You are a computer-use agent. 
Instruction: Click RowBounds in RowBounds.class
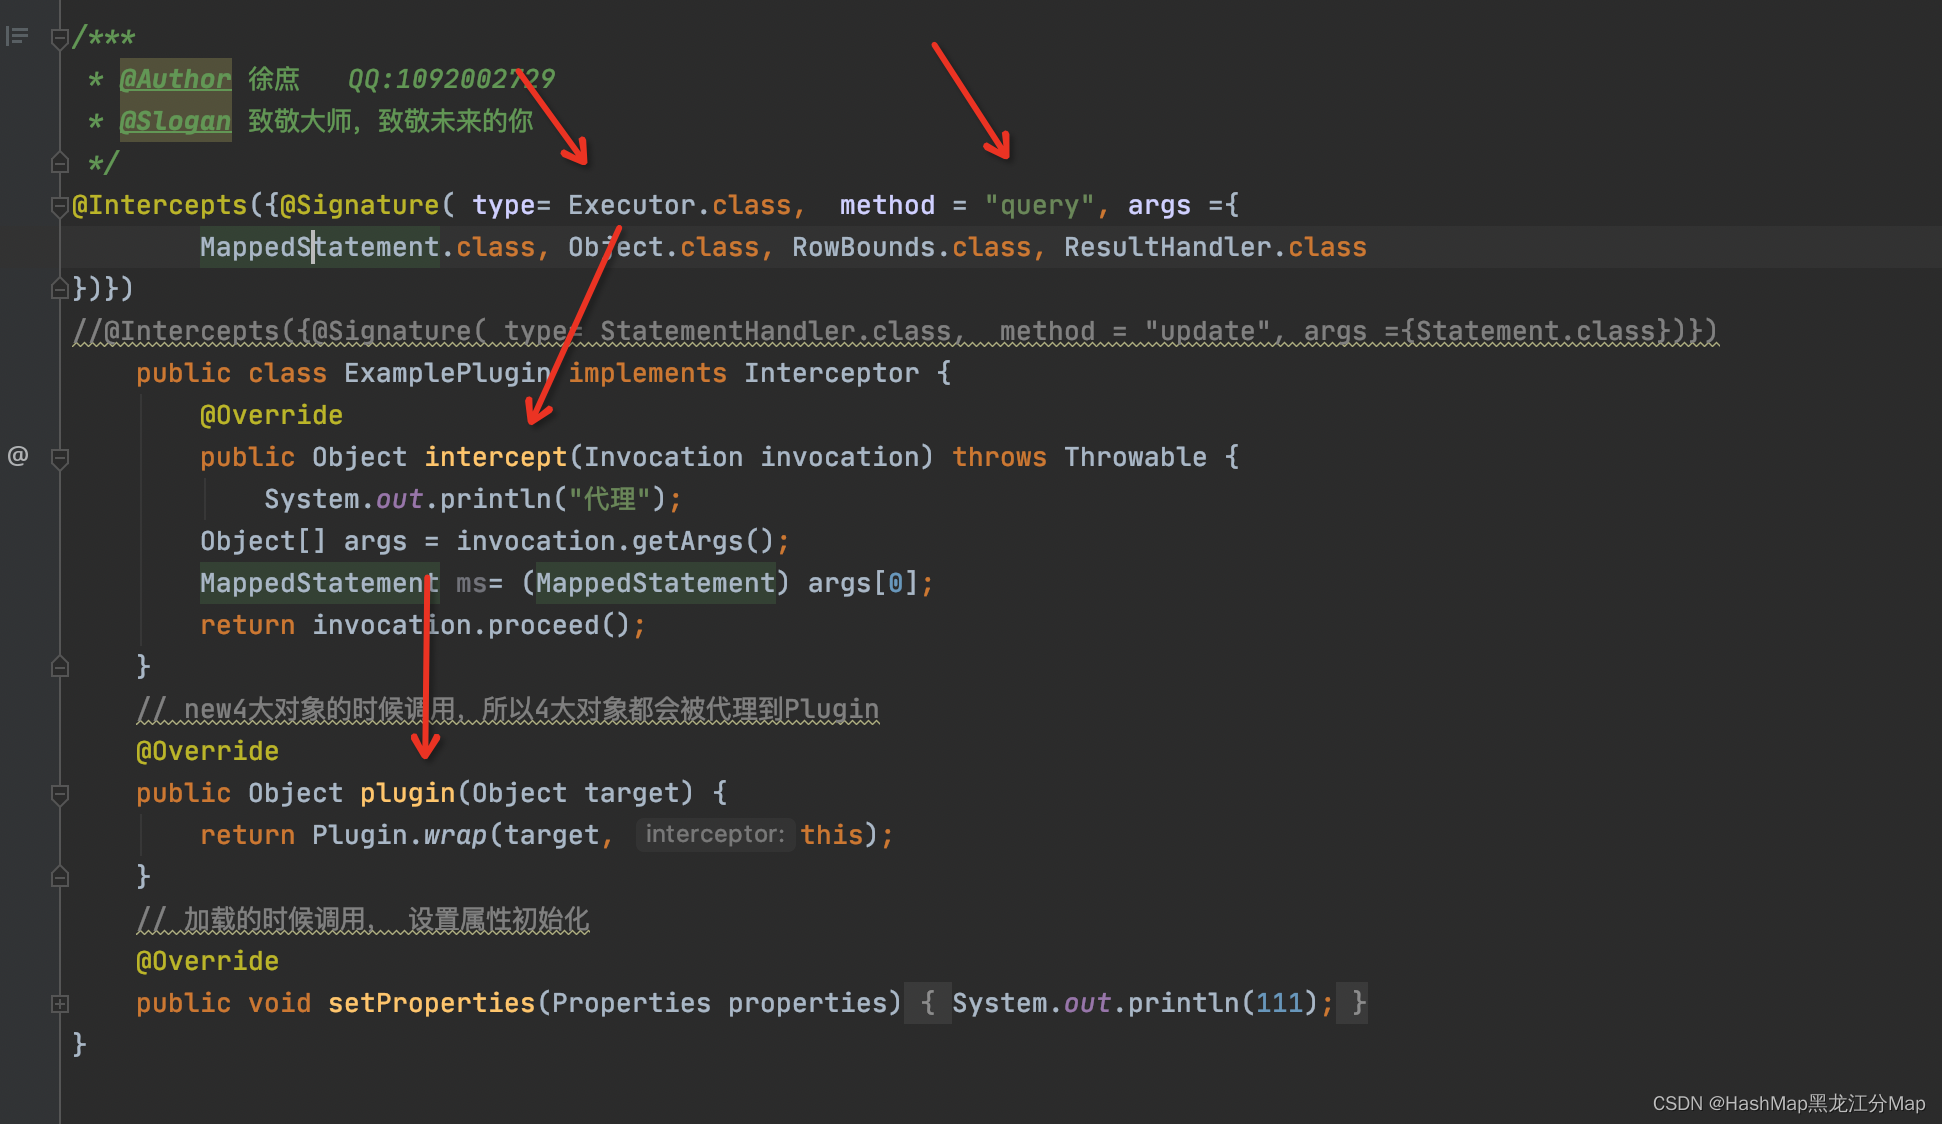[x=864, y=247]
